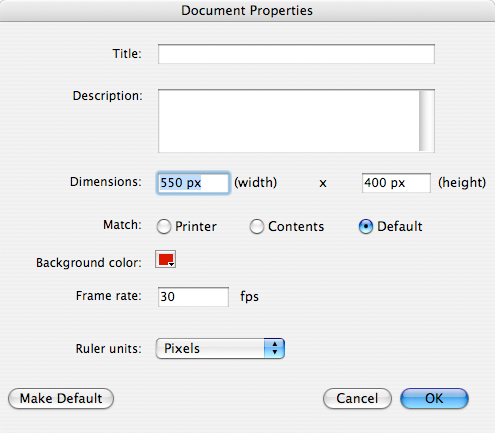Click the Make Default button

[x=61, y=398]
